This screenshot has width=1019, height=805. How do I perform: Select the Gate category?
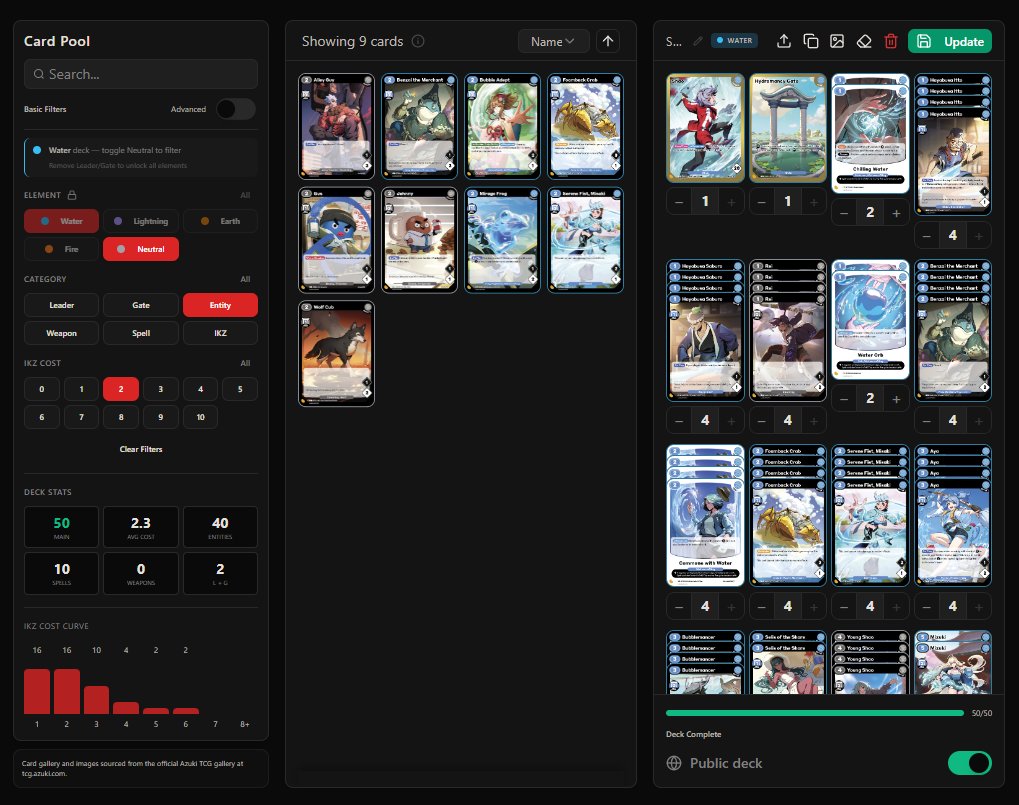point(141,305)
